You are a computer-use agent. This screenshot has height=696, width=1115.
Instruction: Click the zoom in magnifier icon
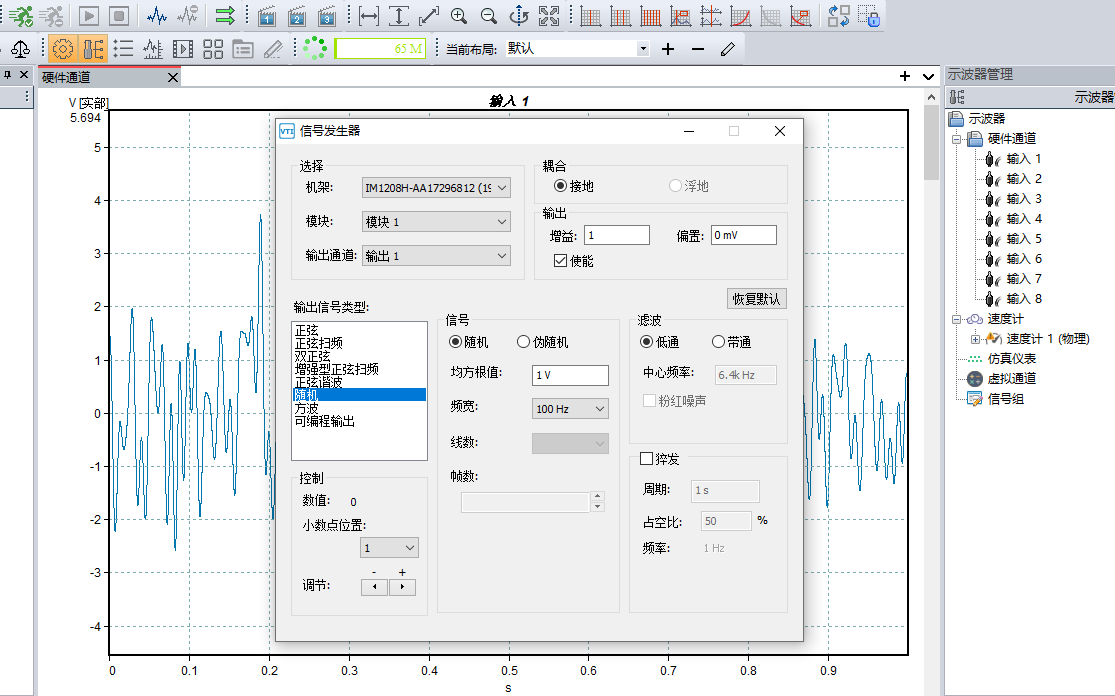(459, 16)
